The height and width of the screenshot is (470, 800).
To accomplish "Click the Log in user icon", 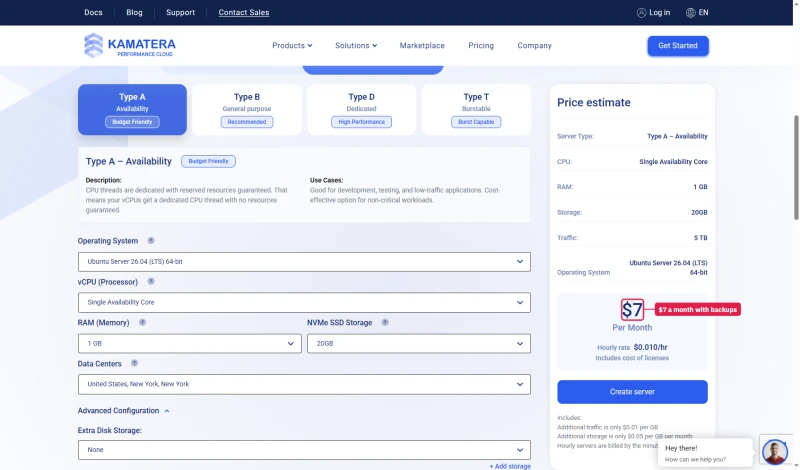I will point(641,13).
